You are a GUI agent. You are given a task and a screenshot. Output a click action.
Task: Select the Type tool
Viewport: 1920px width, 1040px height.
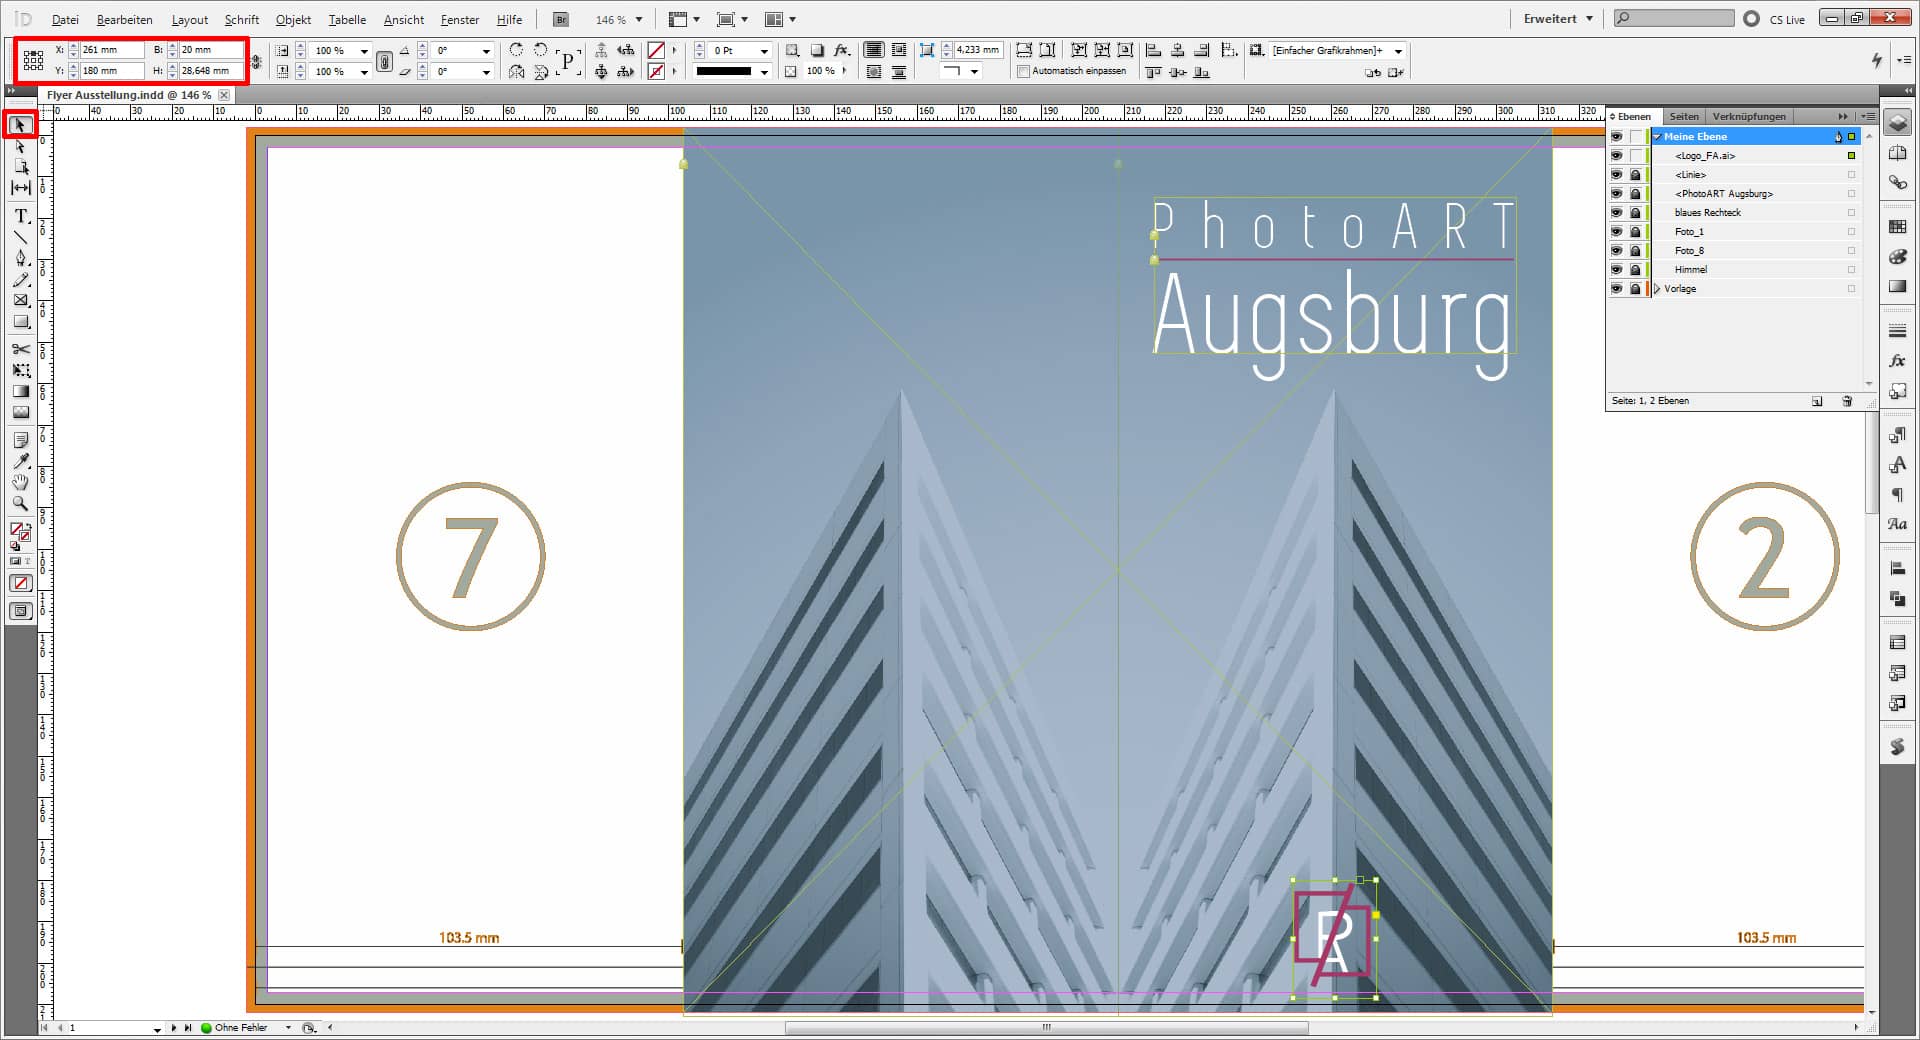click(20, 216)
